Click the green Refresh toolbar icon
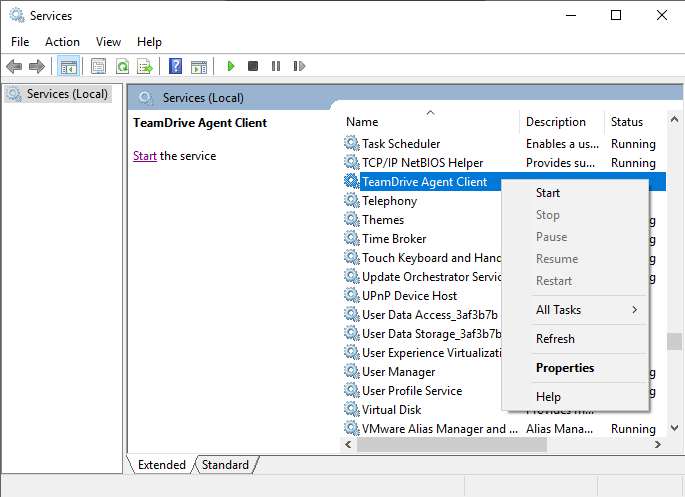The image size is (685, 497). pos(122,66)
